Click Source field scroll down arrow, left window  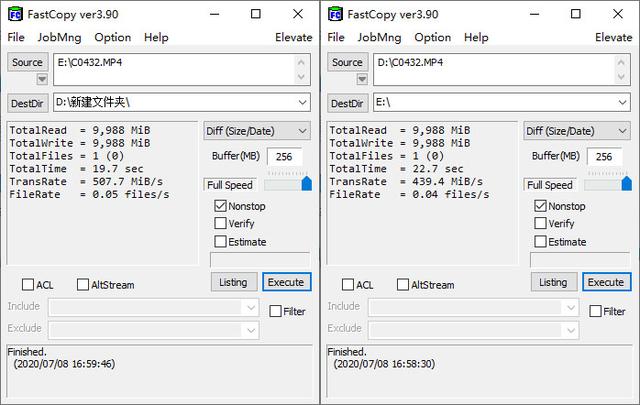pyautogui.click(x=301, y=77)
